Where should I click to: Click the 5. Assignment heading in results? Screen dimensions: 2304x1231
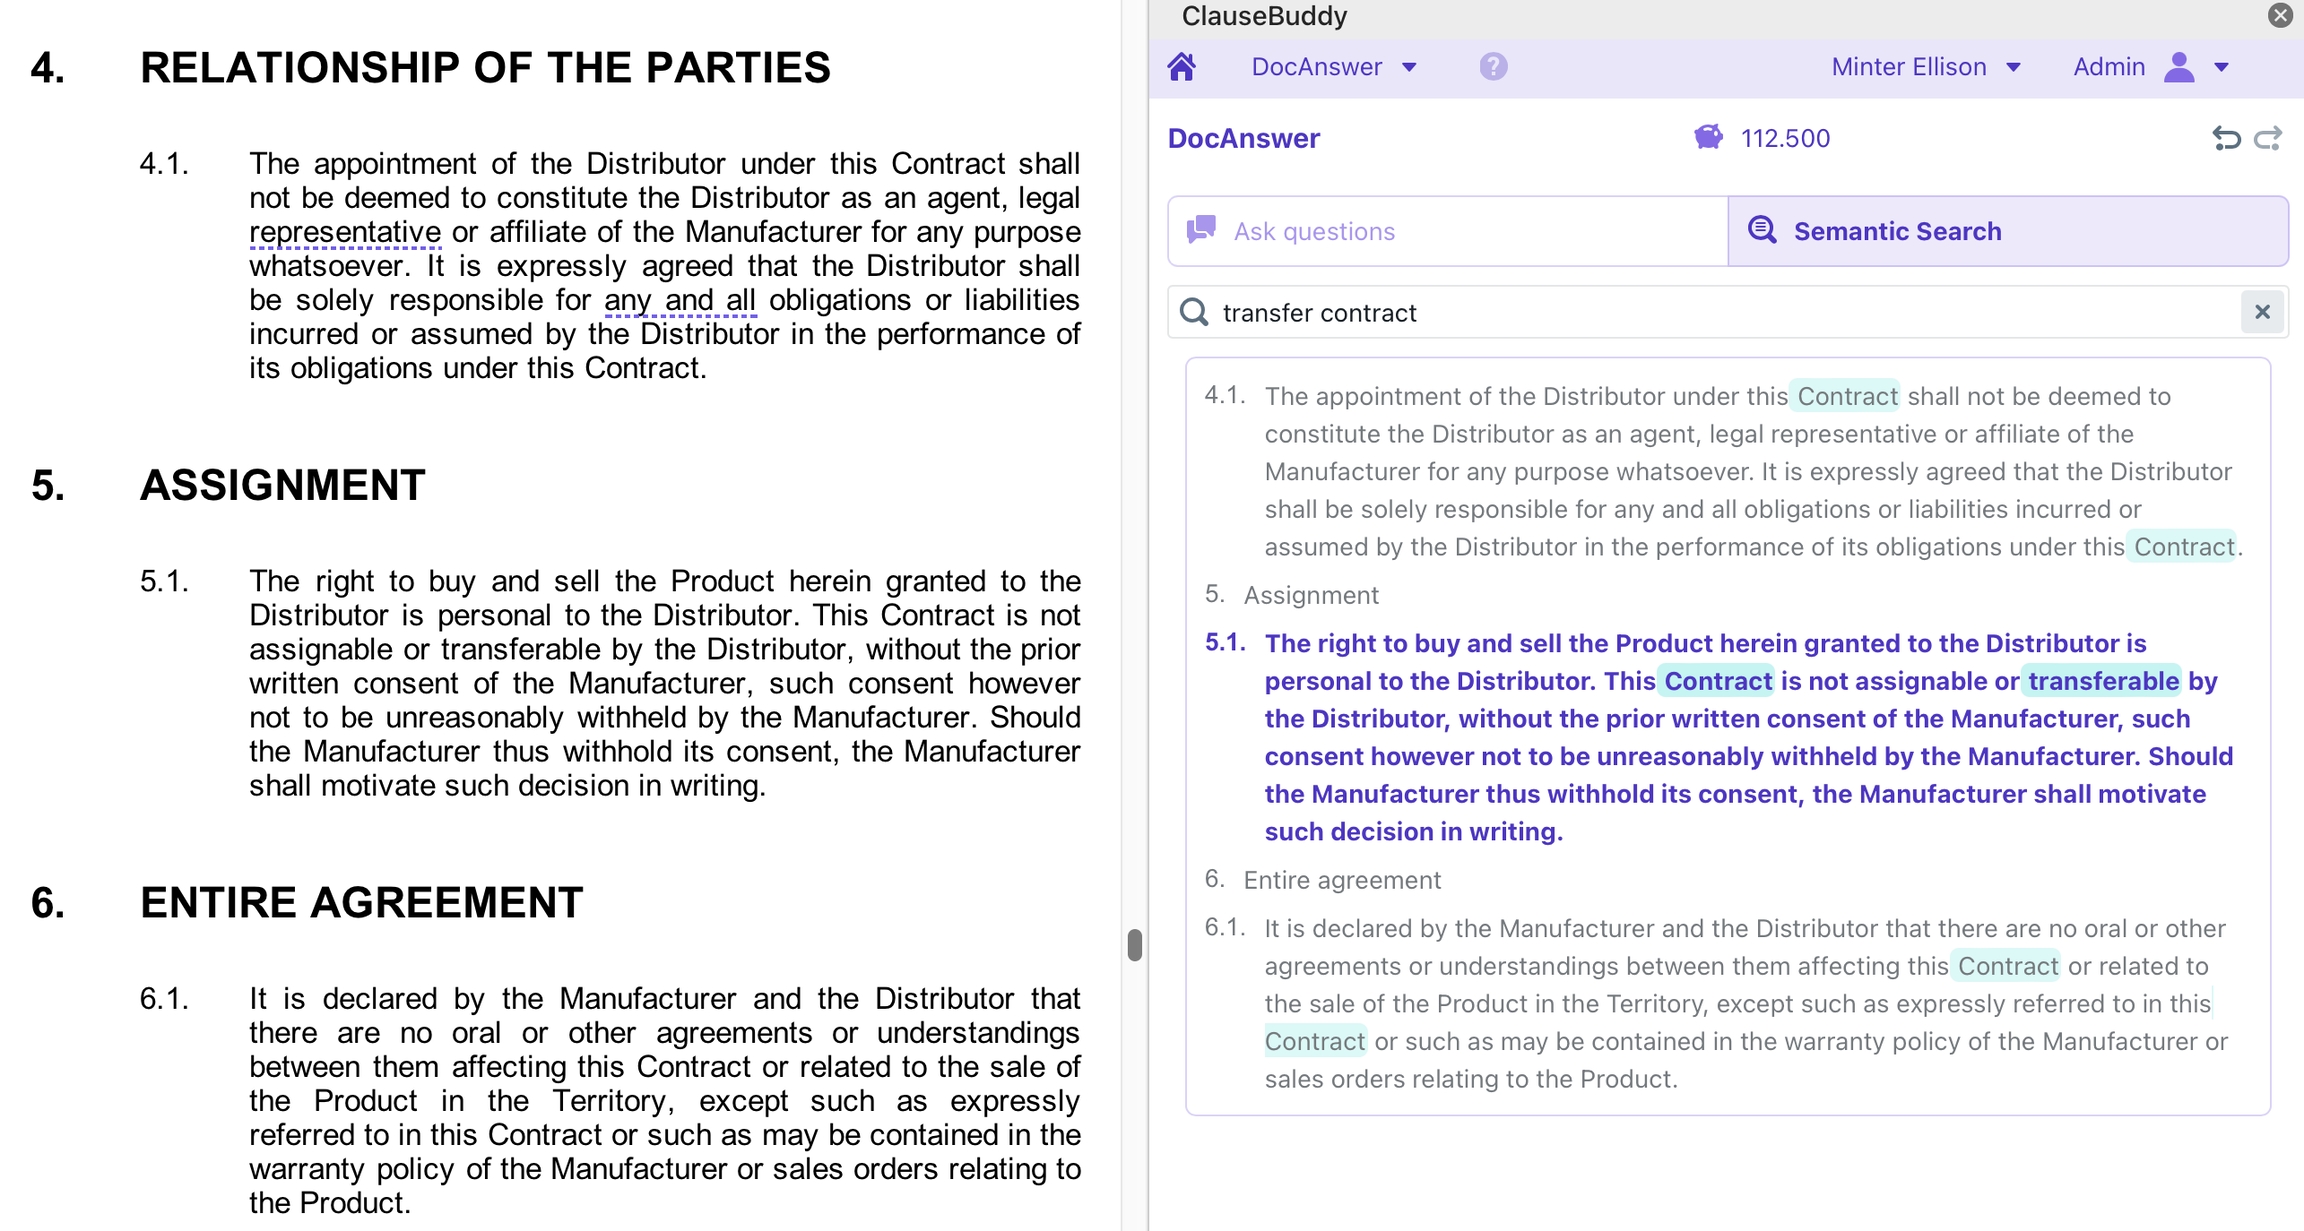click(x=1310, y=595)
